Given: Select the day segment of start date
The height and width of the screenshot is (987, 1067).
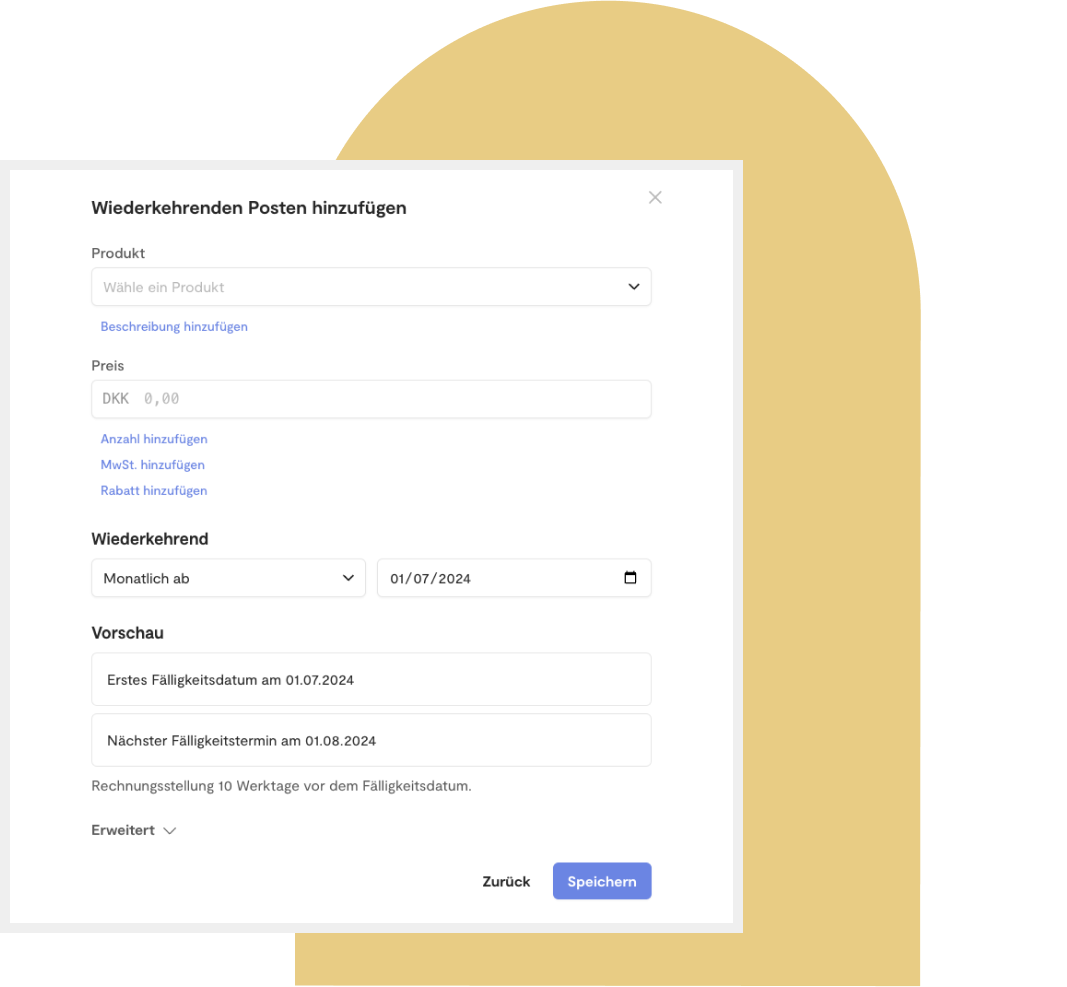Looking at the screenshot, I should [x=399, y=579].
